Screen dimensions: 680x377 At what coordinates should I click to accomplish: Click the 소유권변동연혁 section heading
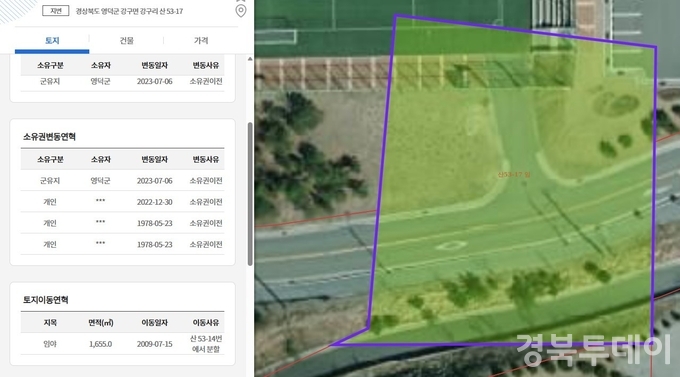pyautogui.click(x=49, y=137)
